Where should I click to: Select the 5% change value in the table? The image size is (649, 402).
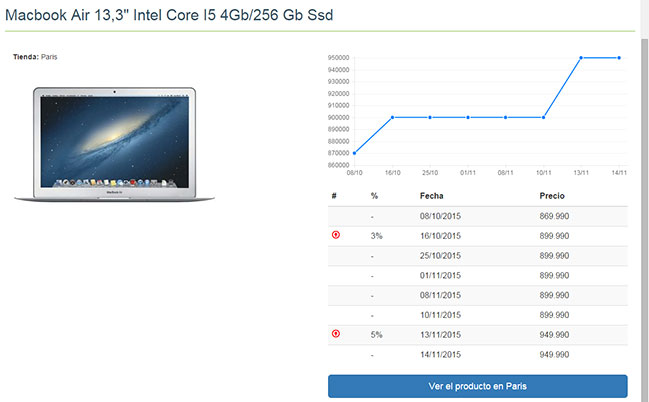click(x=376, y=333)
